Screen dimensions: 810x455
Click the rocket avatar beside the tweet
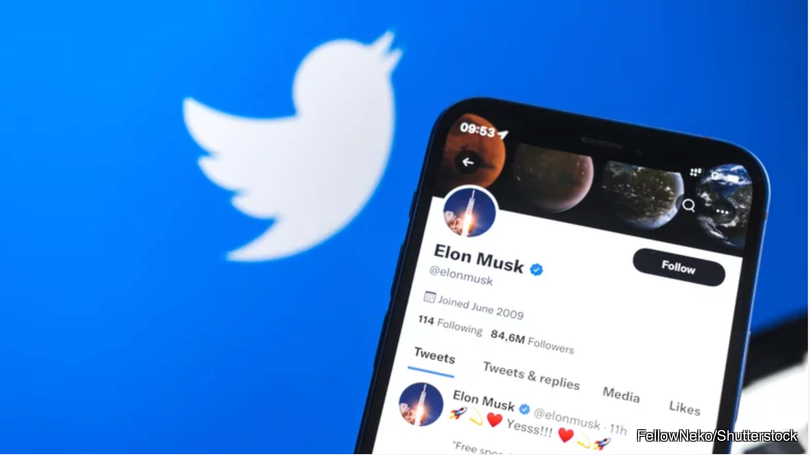pos(421,404)
